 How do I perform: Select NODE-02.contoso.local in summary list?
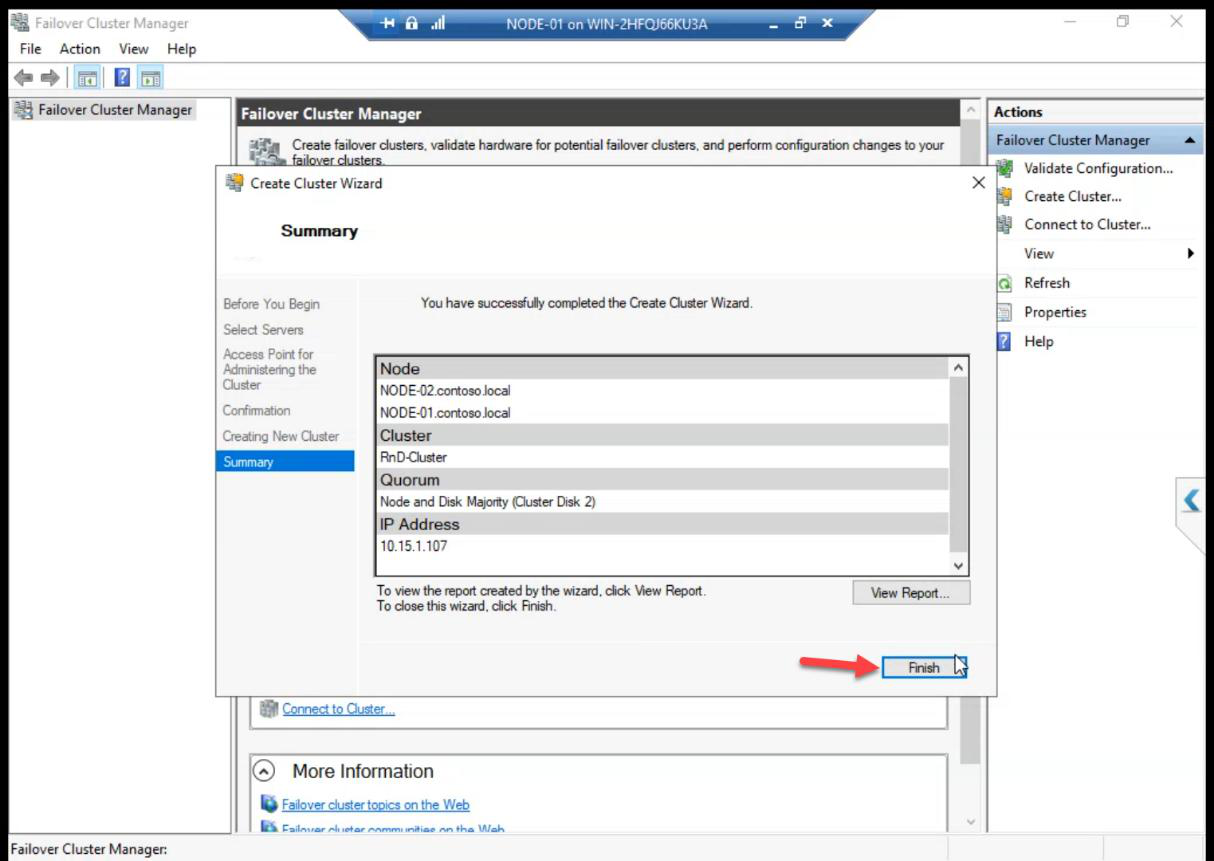click(x=445, y=391)
